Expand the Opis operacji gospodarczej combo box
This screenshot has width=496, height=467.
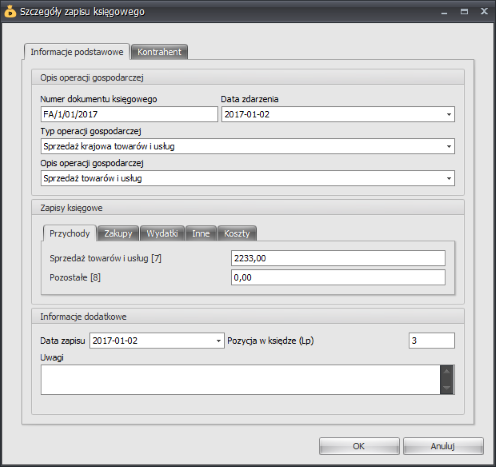tap(449, 178)
